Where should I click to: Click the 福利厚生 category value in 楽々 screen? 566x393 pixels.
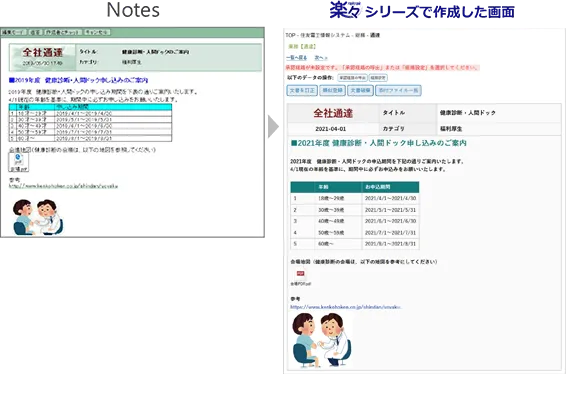pos(451,129)
